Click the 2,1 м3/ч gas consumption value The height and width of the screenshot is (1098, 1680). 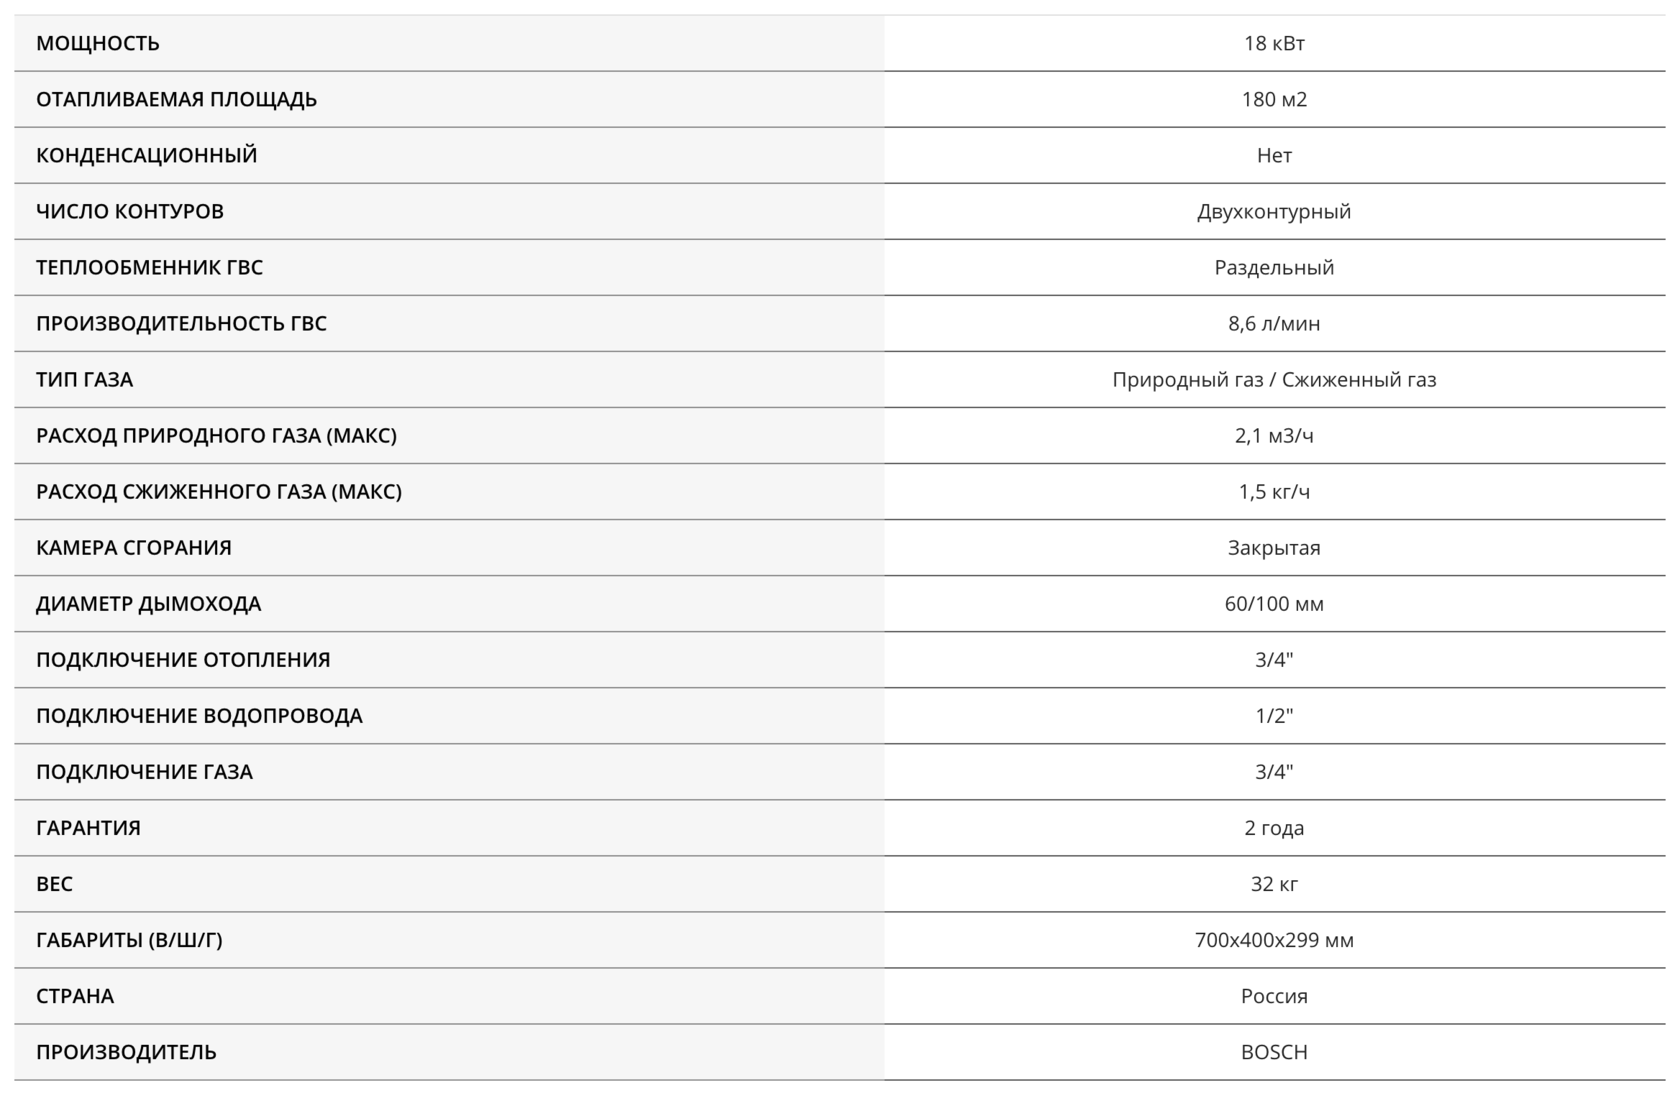coord(1274,435)
